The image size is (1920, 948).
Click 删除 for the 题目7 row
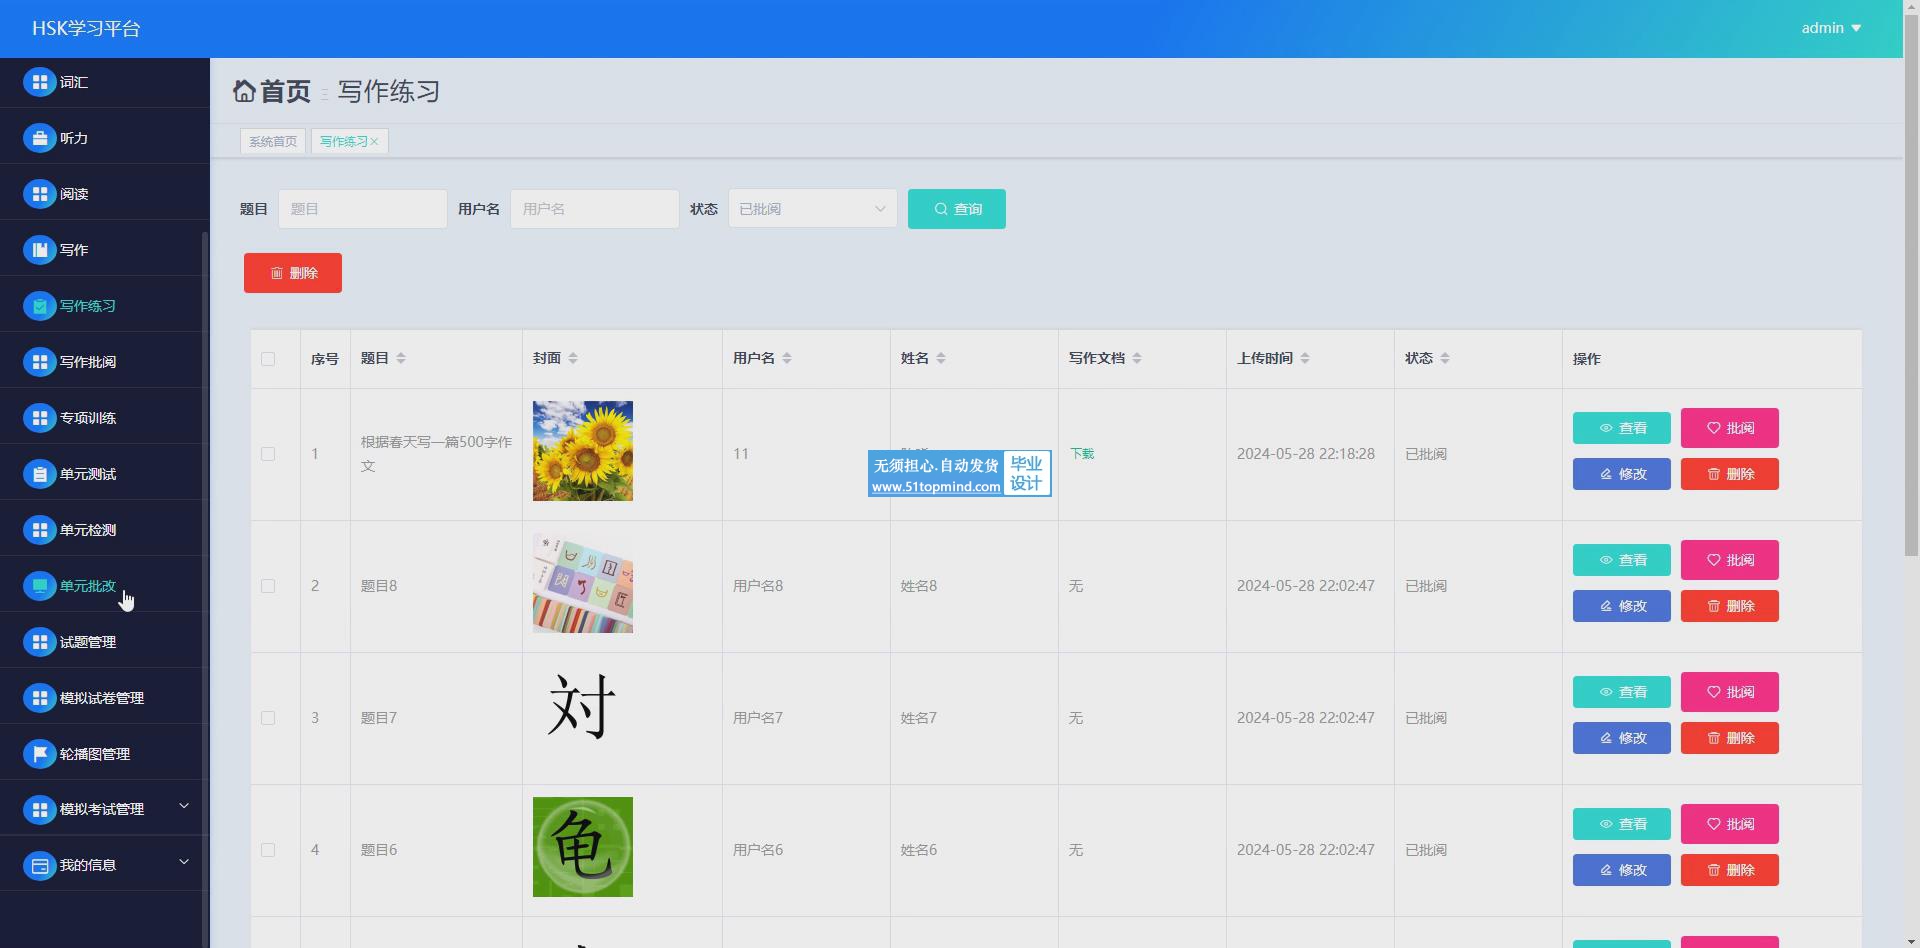click(x=1730, y=738)
